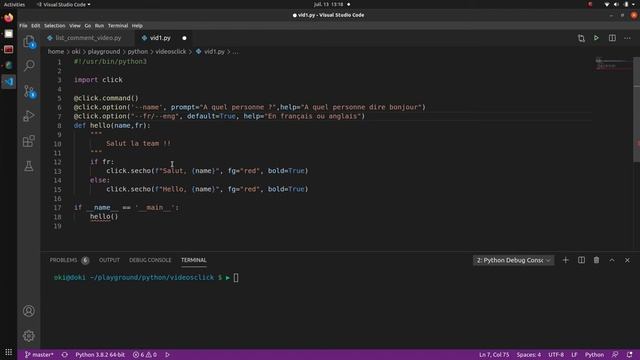Open the Selection menu
Image resolution: width=640 pixels, height=360 pixels.
pyautogui.click(x=55, y=26)
